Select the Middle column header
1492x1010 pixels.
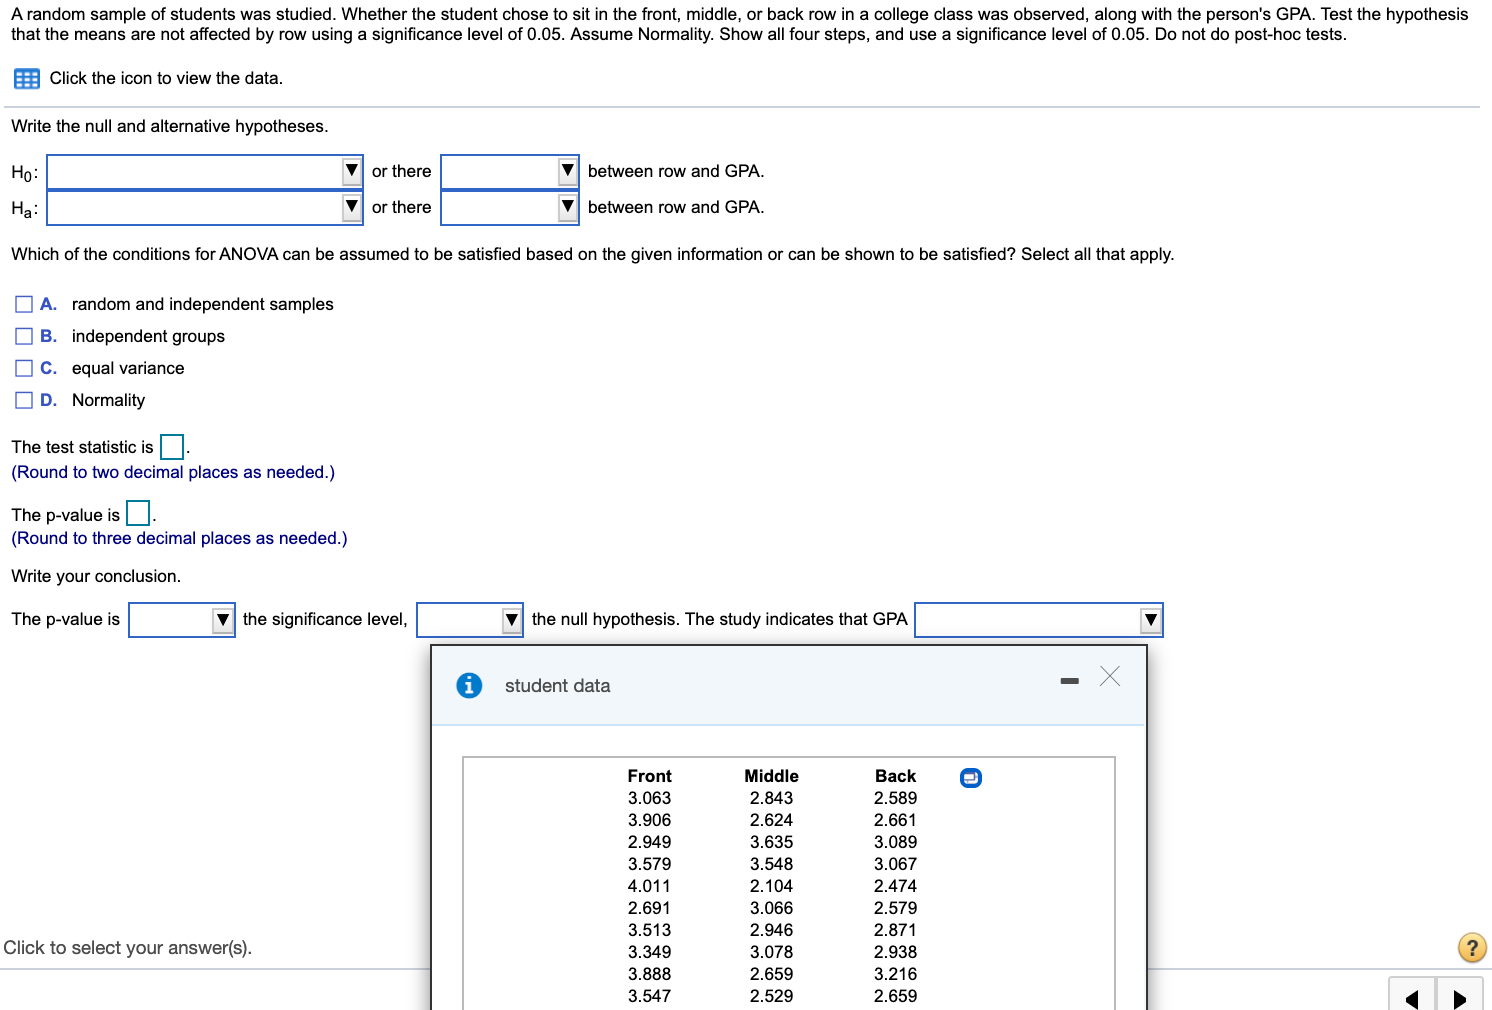tap(771, 776)
